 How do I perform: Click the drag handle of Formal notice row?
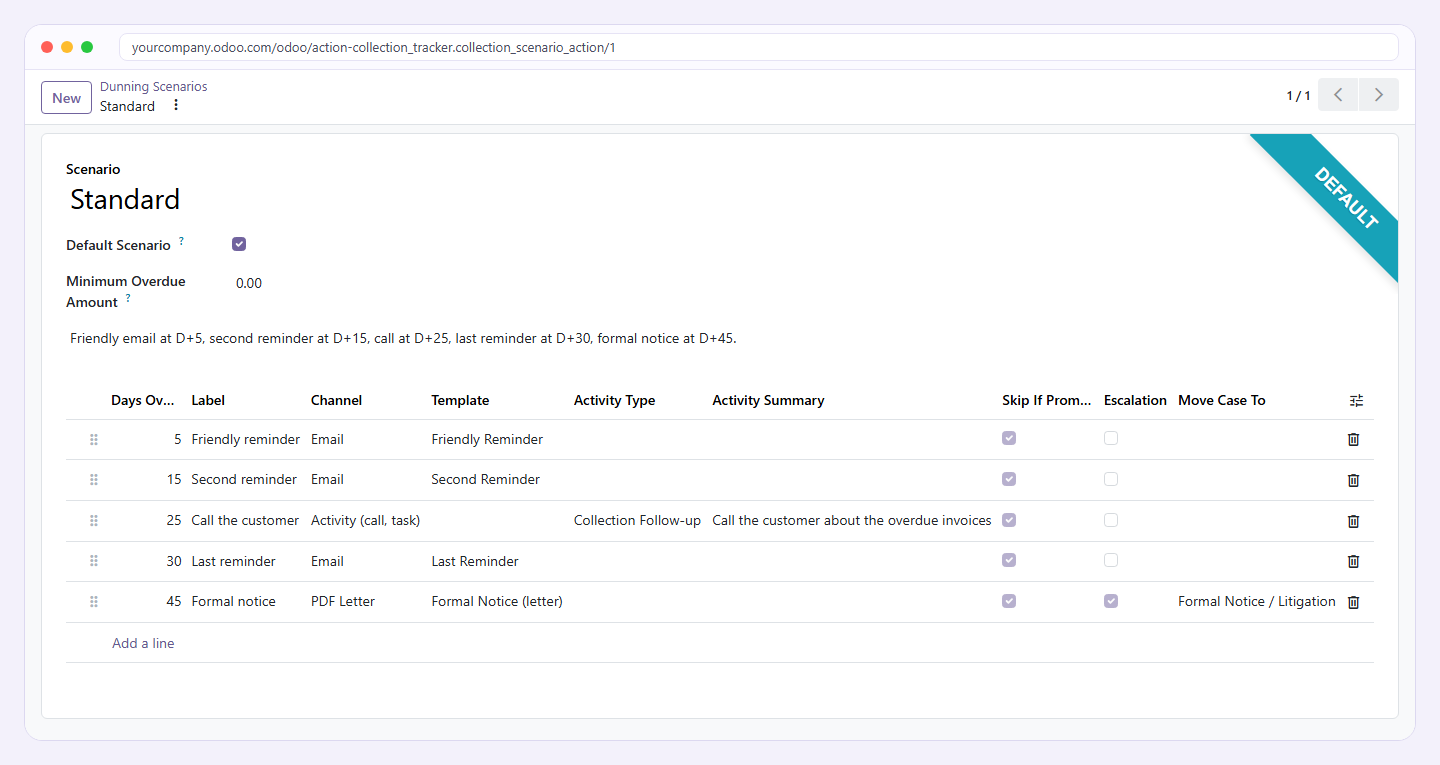tap(94, 601)
